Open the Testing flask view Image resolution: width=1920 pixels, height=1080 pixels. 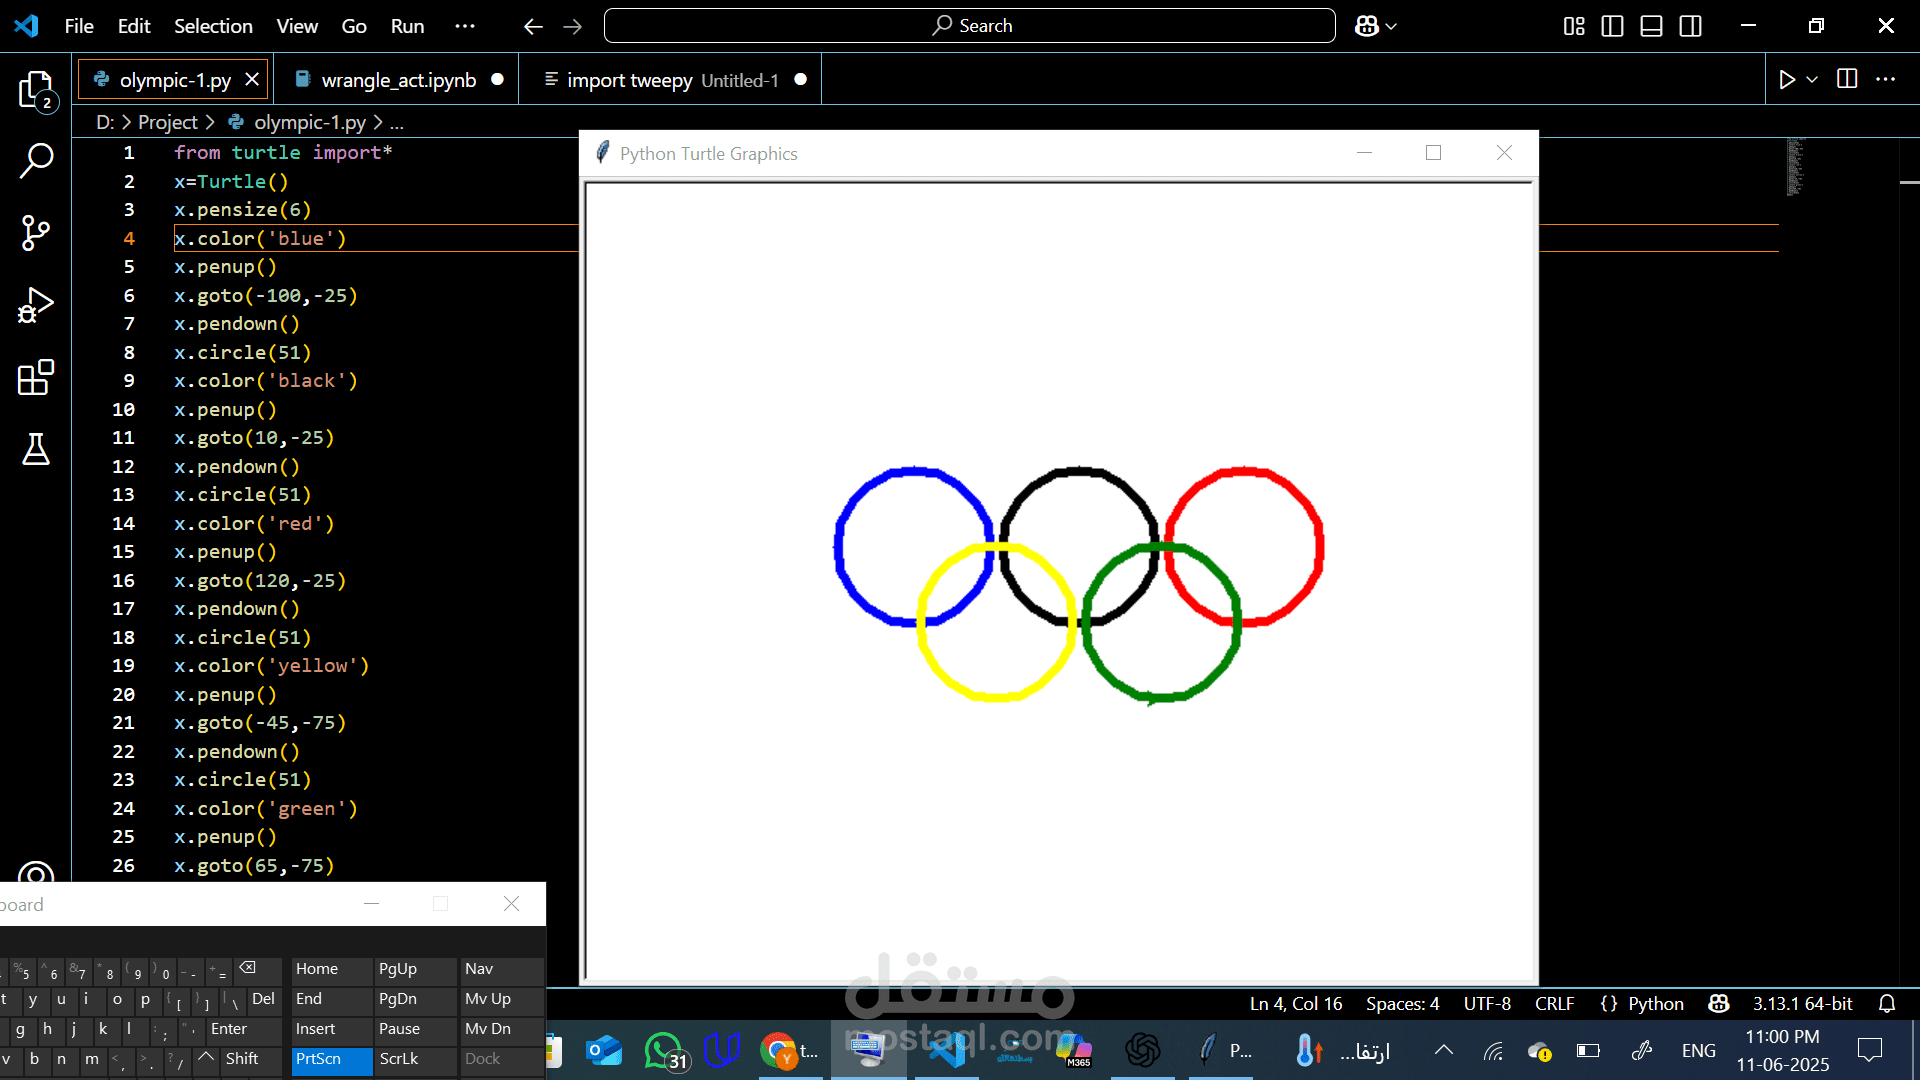[36, 449]
